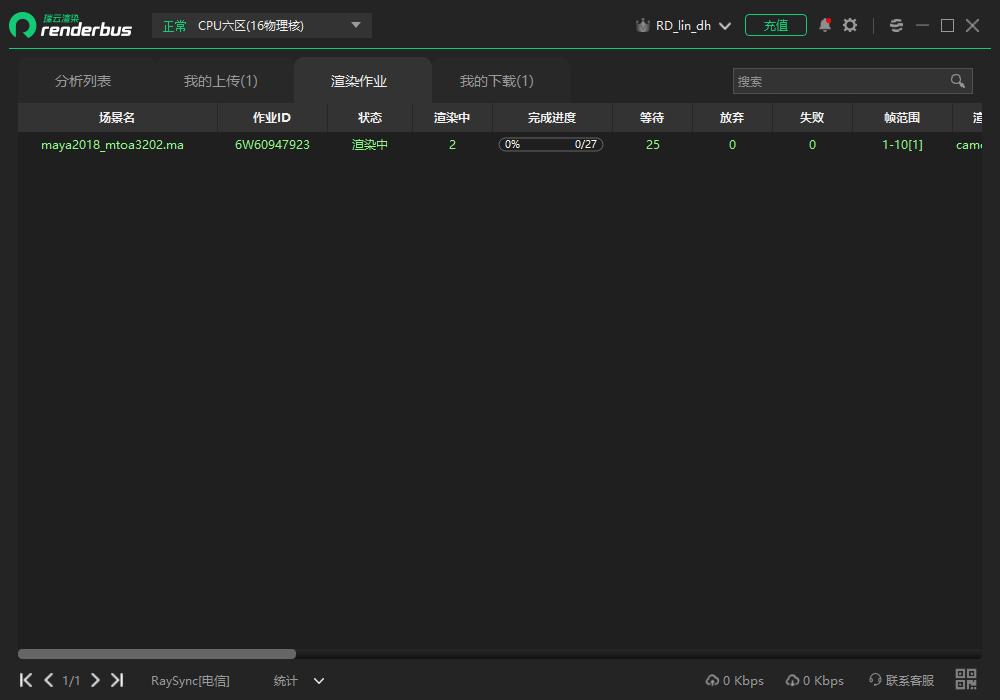Viewport: 1000px width, 700px height.
Task: Click the 0/27 progress bar of the job
Action: 550,144
